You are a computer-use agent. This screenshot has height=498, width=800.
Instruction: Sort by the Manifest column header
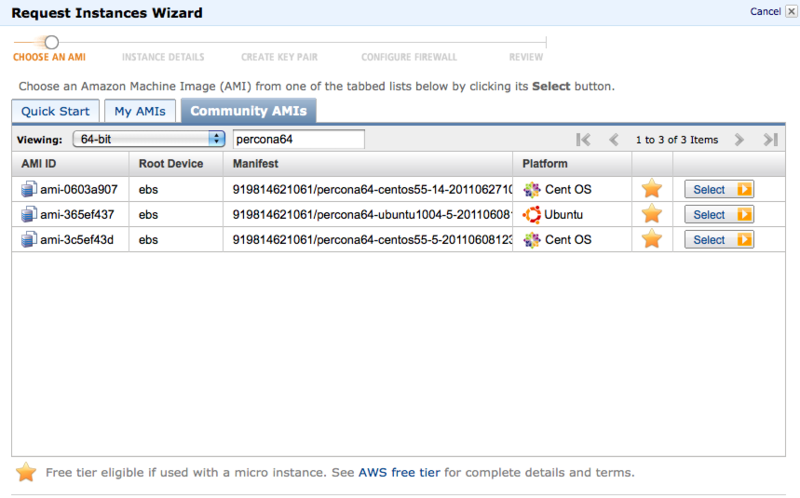(x=368, y=164)
